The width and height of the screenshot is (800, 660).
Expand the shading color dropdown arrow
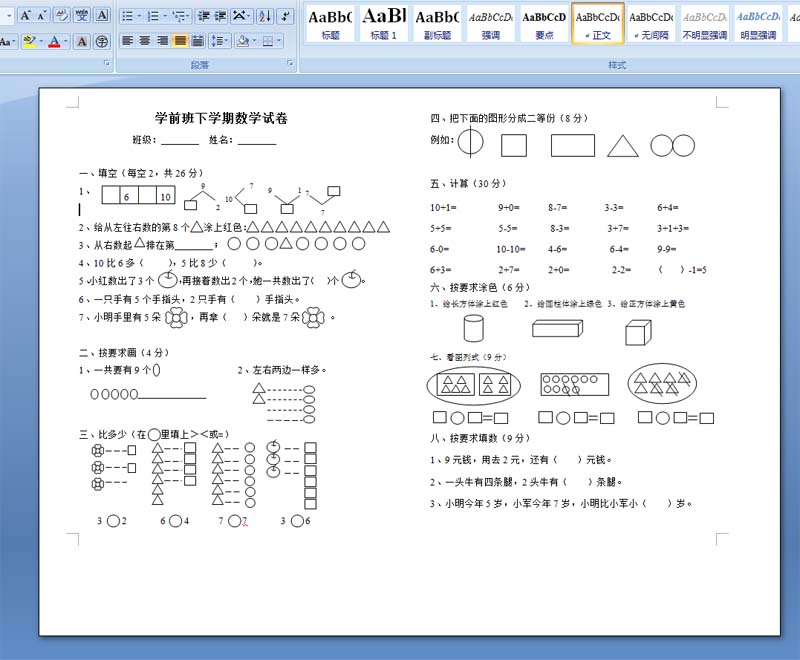254,41
